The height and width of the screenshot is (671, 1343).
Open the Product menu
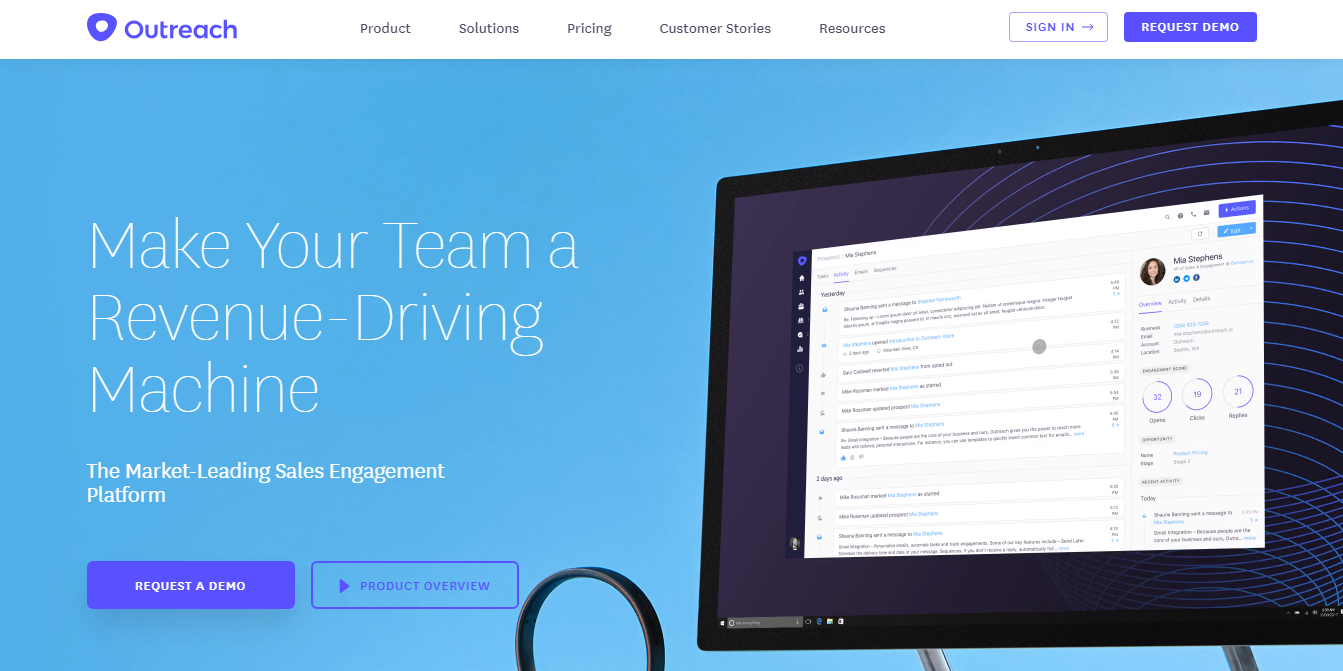(x=385, y=28)
